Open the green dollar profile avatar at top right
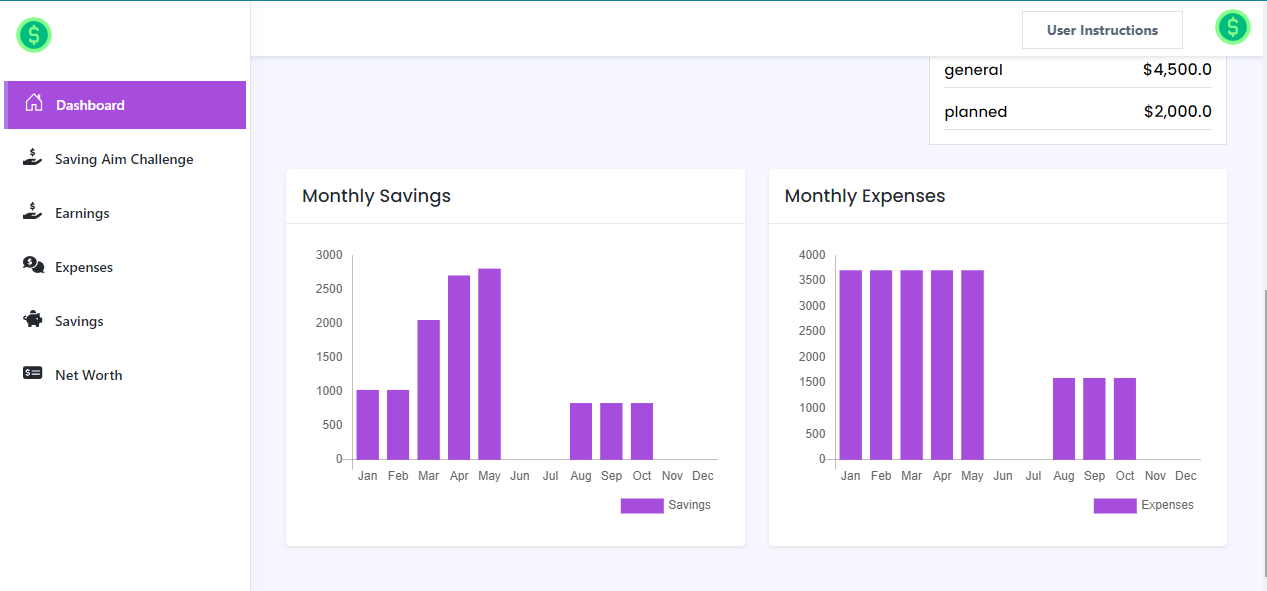1267x591 pixels. (1232, 27)
